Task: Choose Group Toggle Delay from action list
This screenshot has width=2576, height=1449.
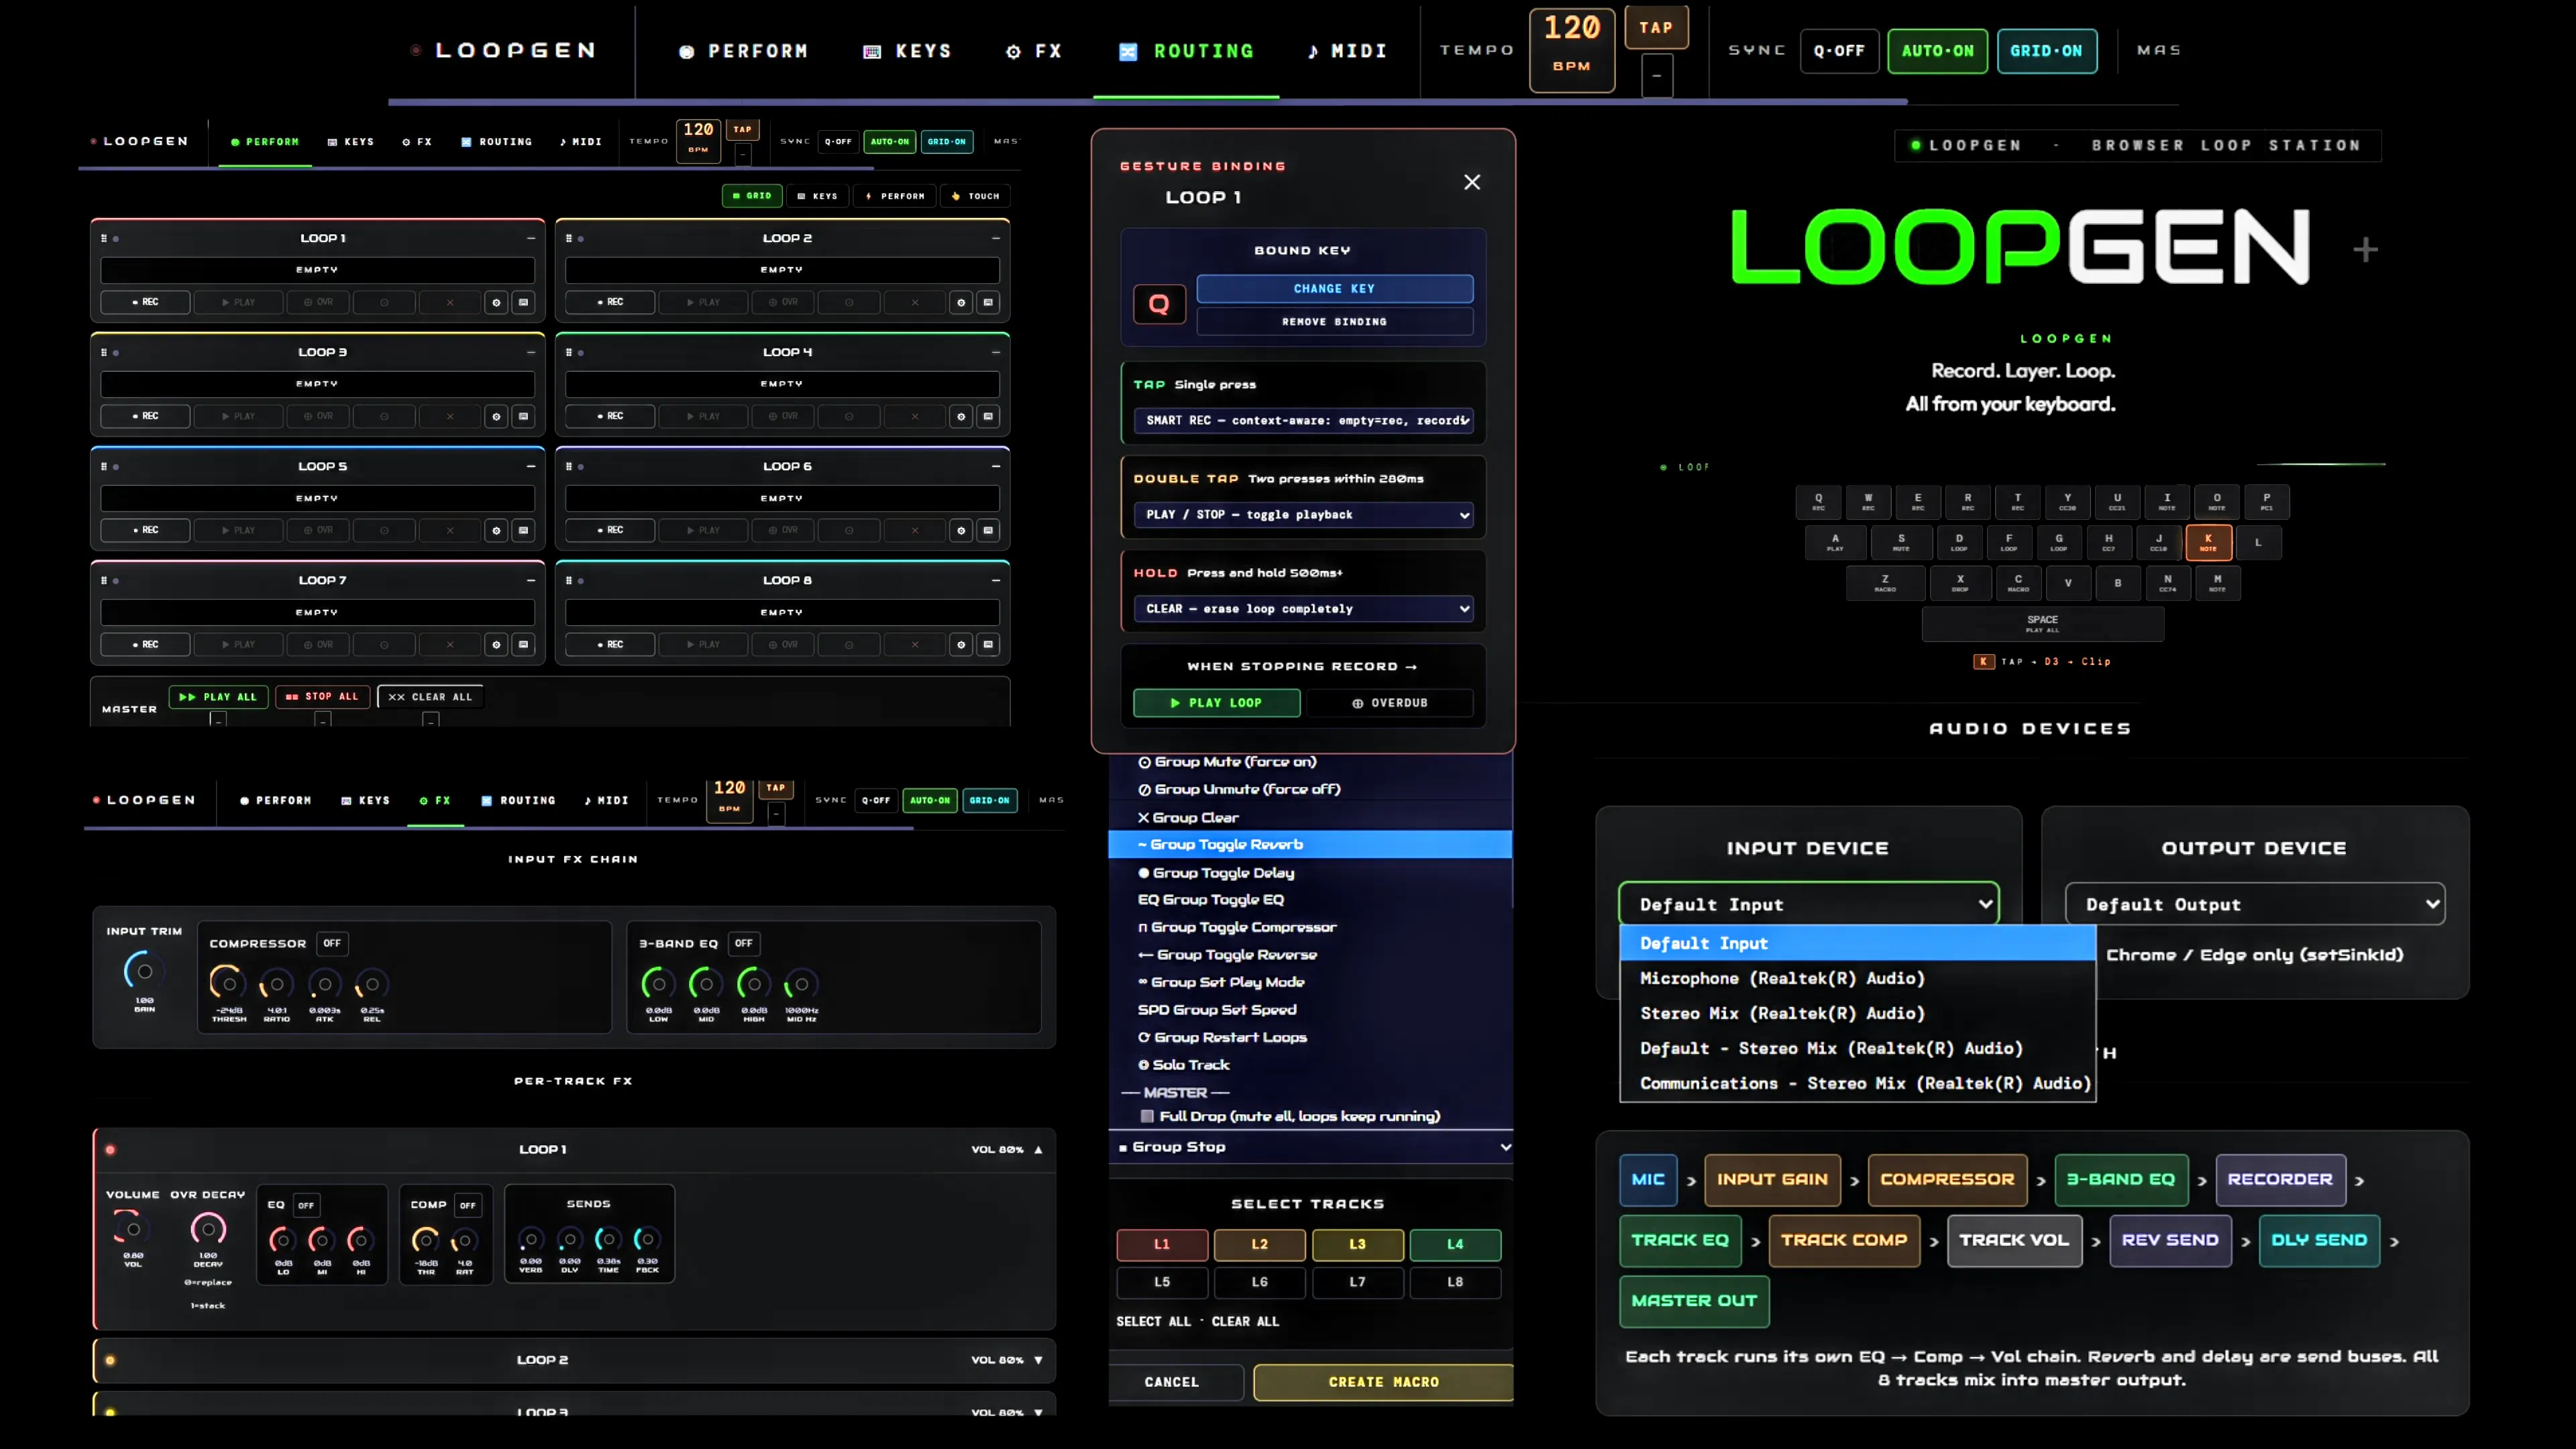Action: (1310, 873)
